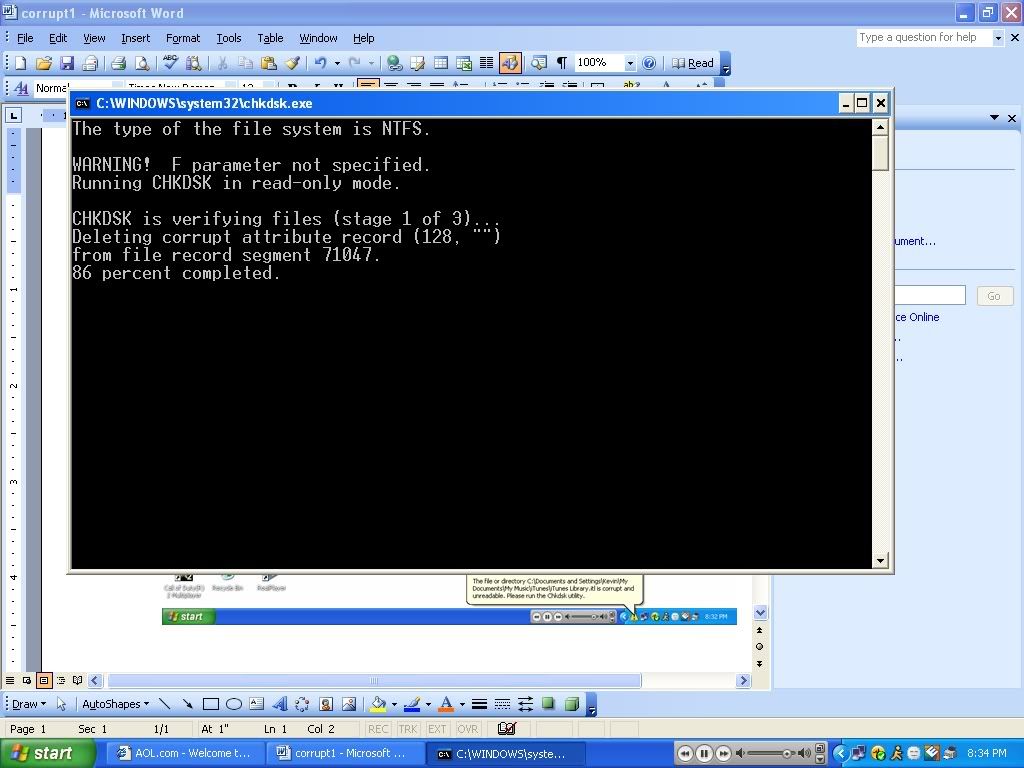Open the AutoShapes dropdown menu
The width and height of the screenshot is (1024, 768).
tap(115, 704)
